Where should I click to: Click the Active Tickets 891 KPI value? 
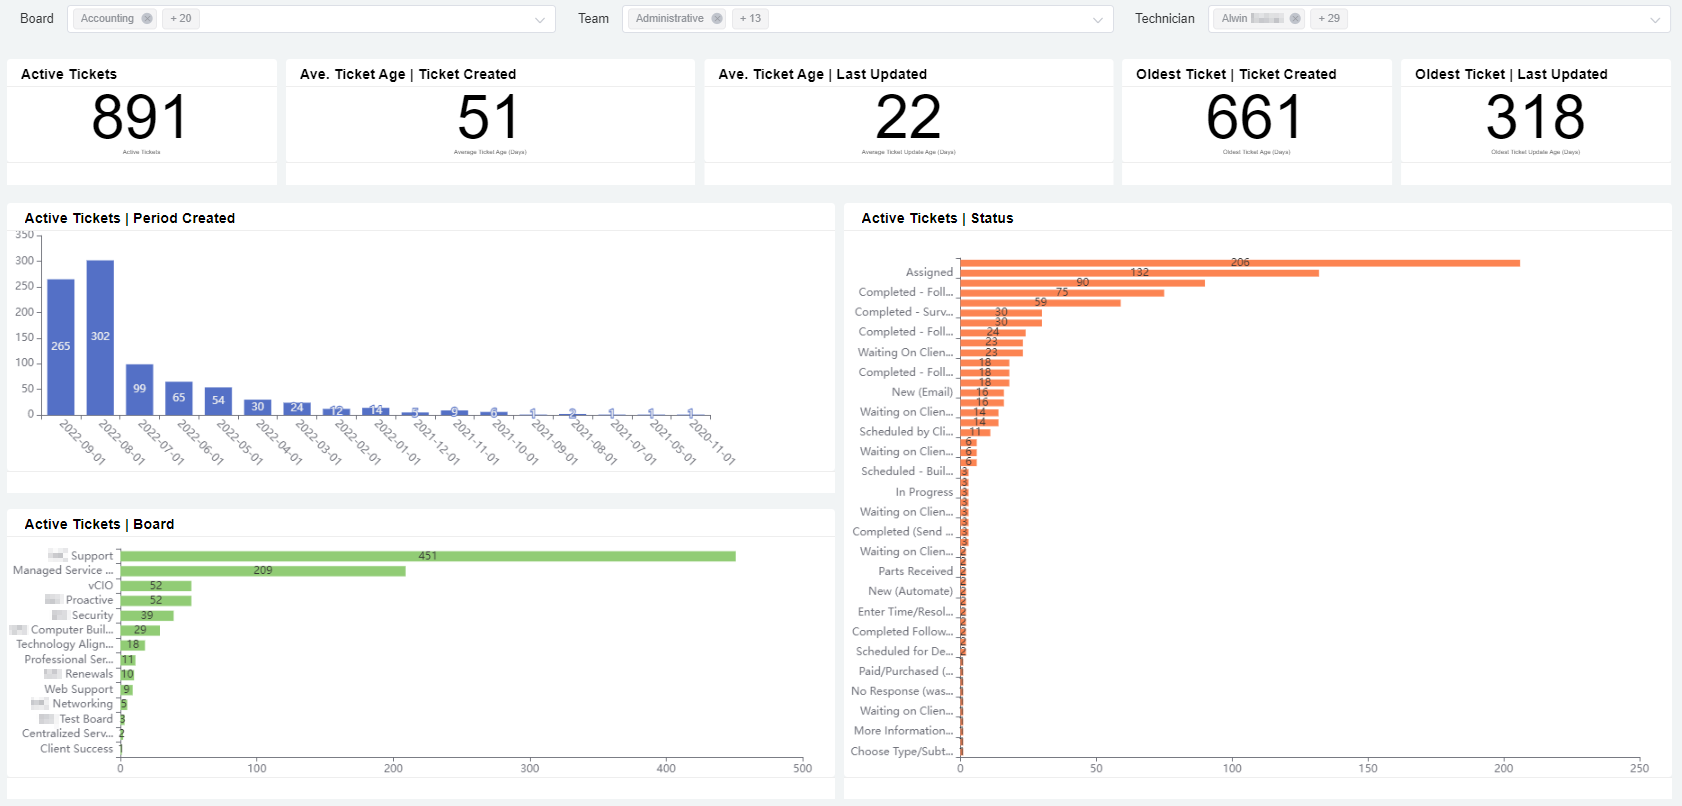coord(140,118)
